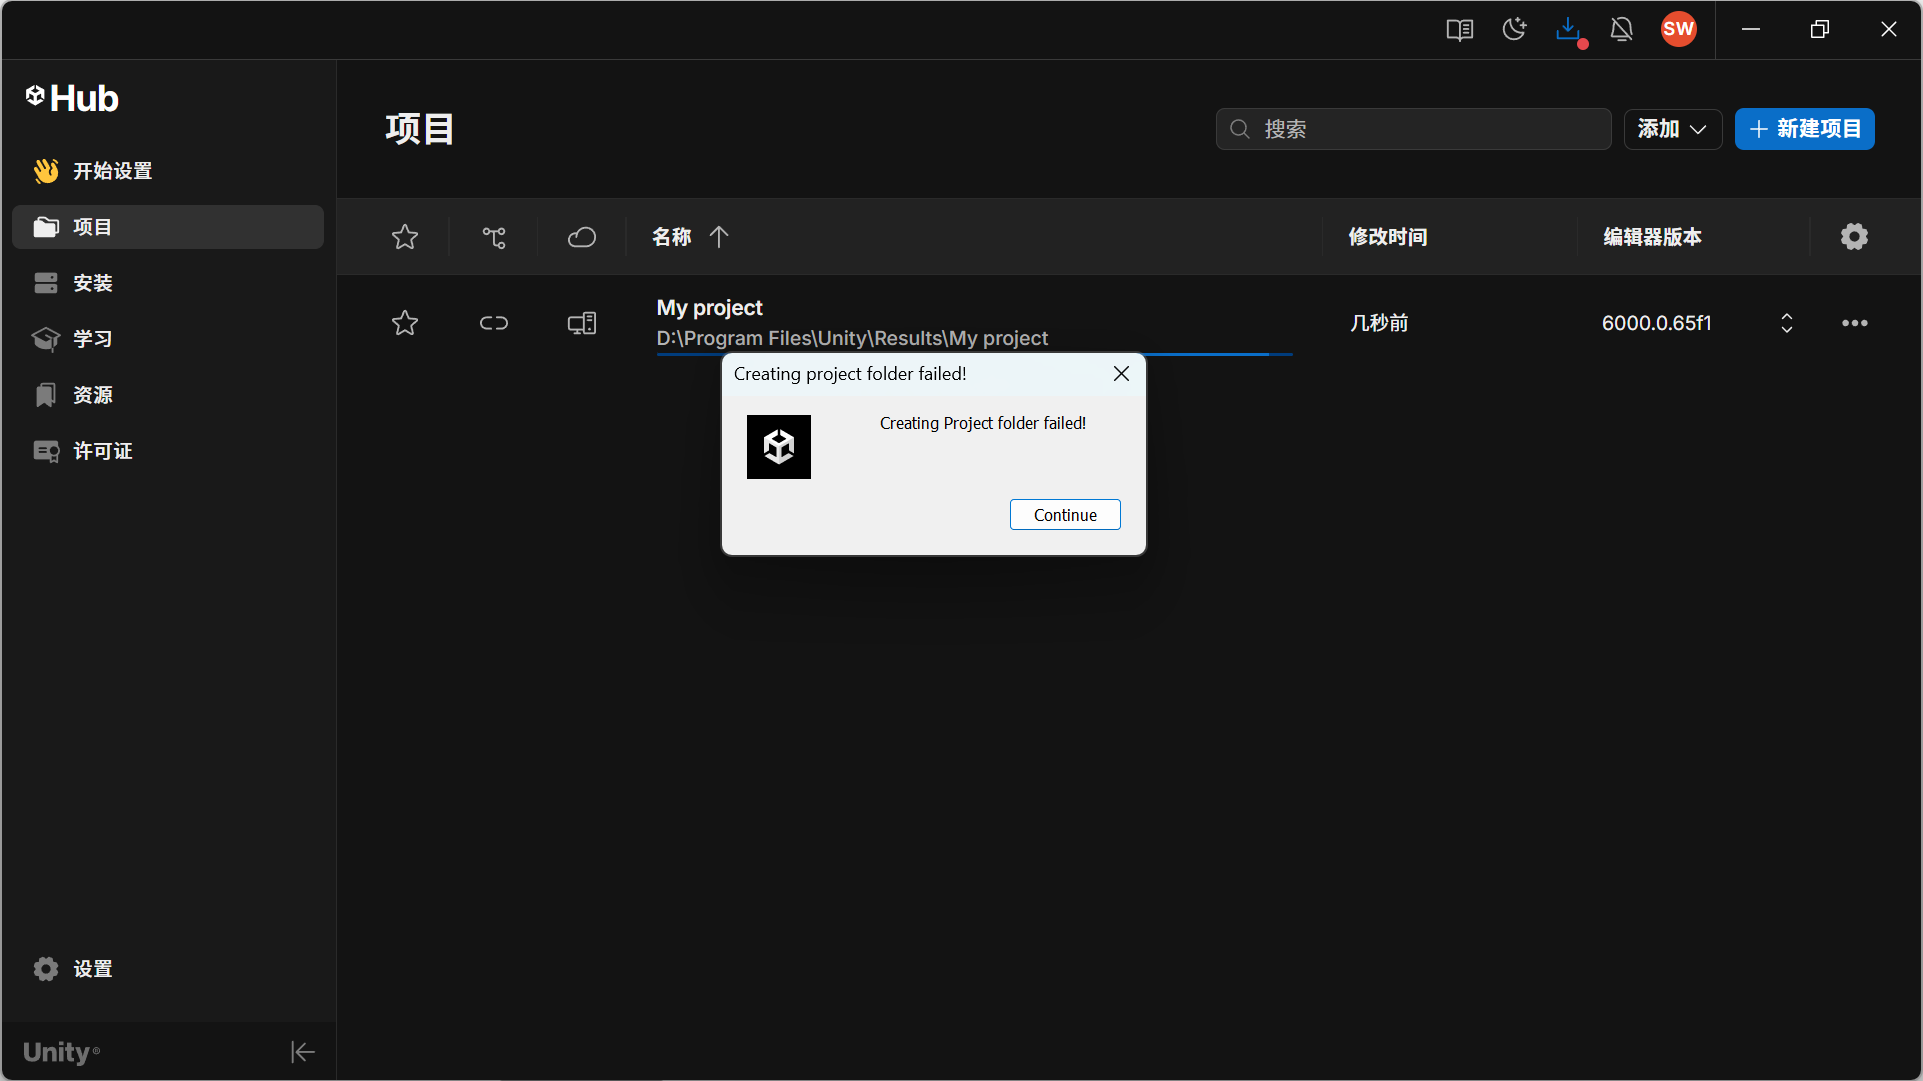Open editor version selector for 6000.0.65f1

click(1786, 323)
